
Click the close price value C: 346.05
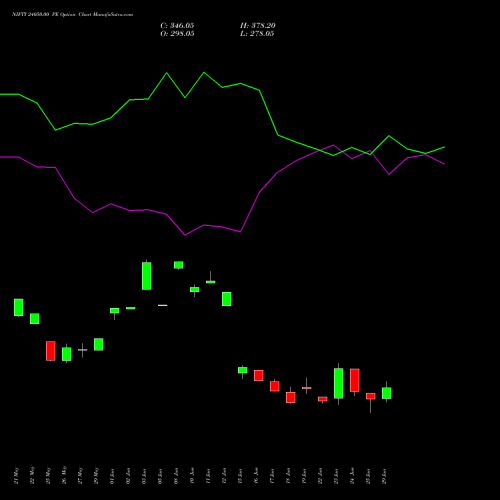[x=177, y=26]
